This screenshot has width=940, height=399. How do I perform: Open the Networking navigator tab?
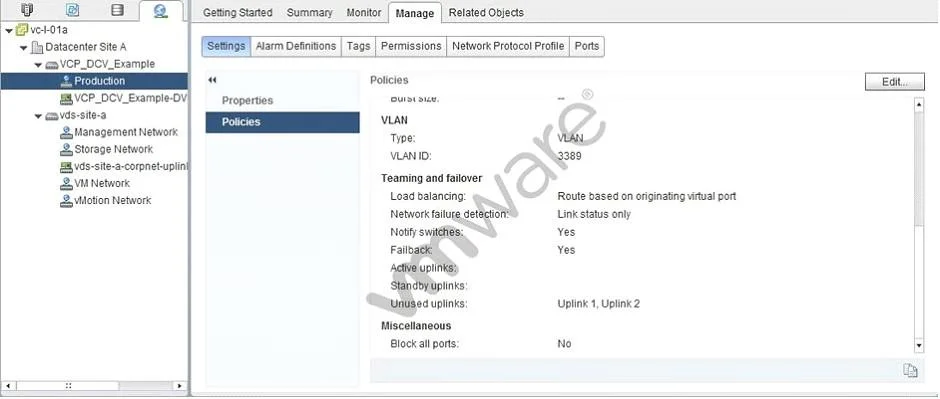[x=160, y=11]
